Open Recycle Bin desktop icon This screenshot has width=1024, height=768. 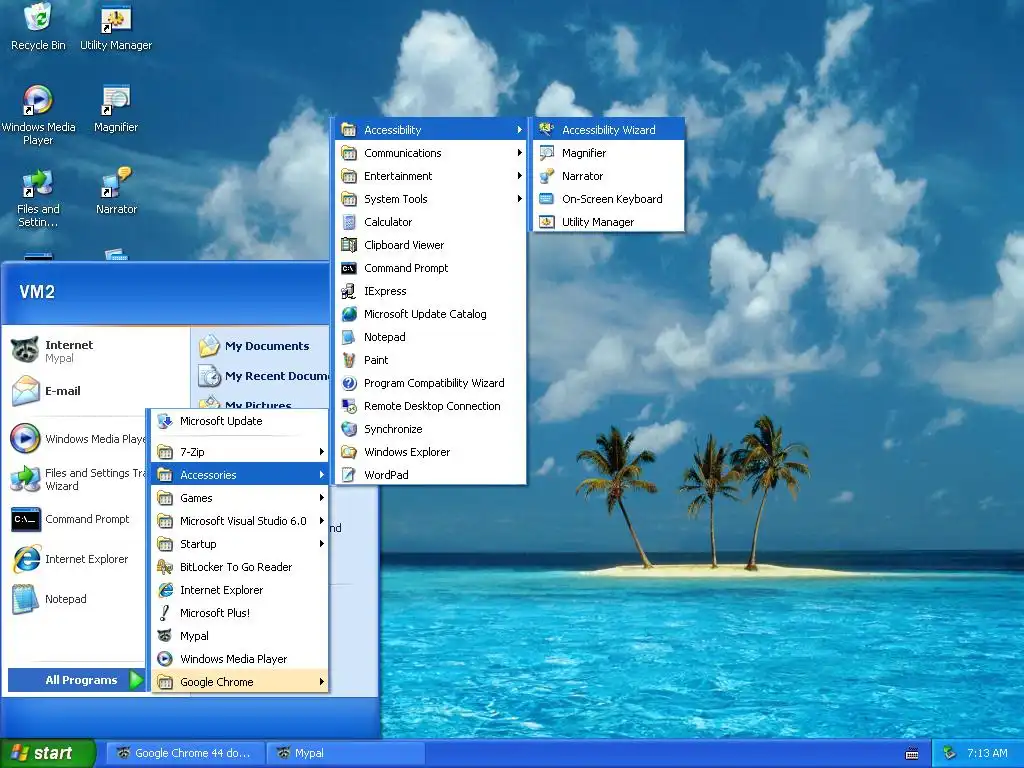click(38, 27)
